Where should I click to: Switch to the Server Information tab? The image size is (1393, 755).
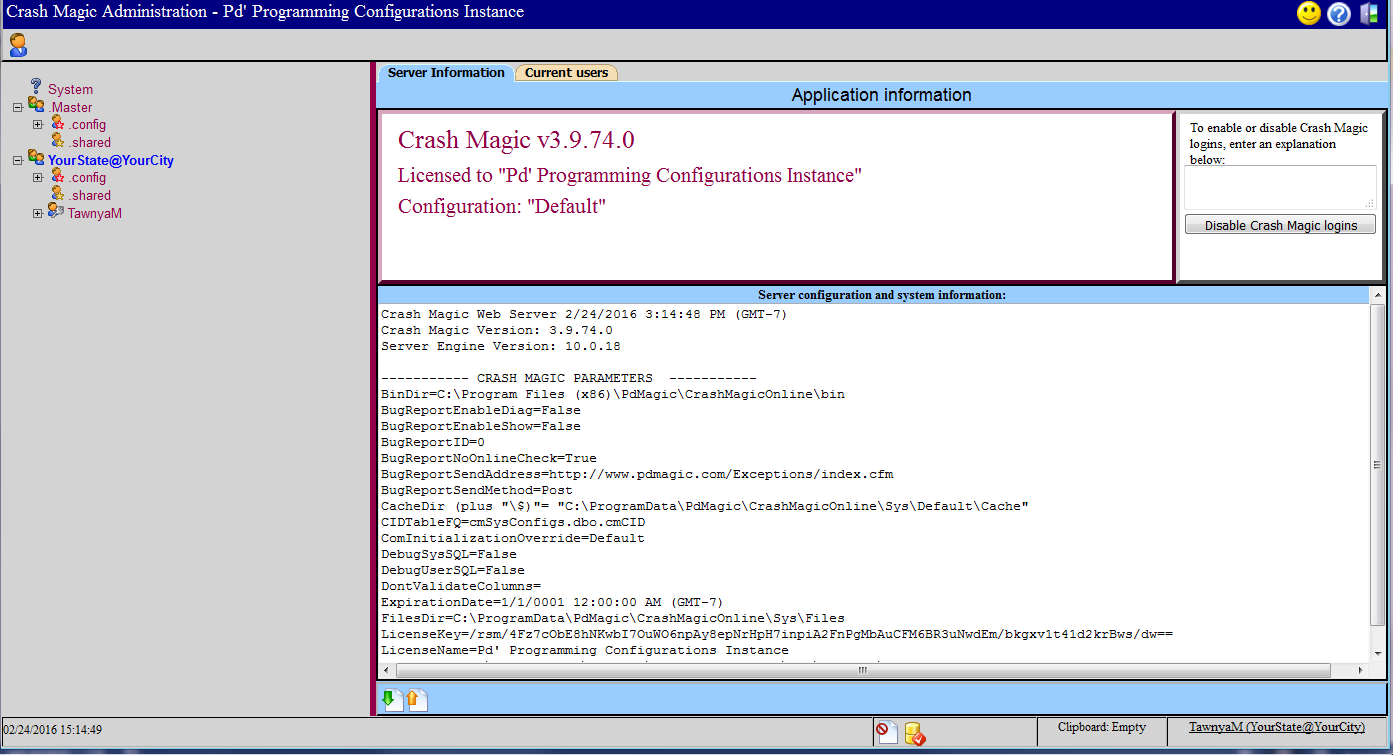coord(446,72)
